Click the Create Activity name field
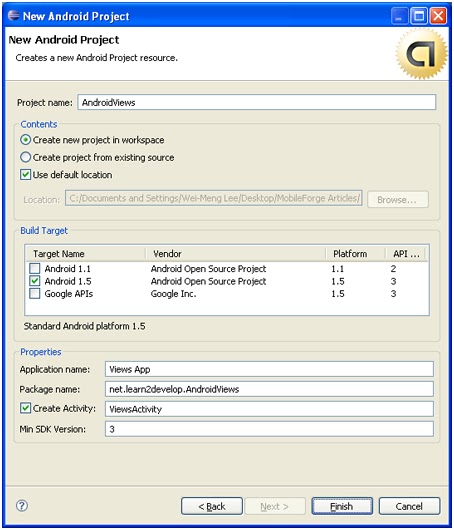This screenshot has height=530, width=454. tap(269, 409)
